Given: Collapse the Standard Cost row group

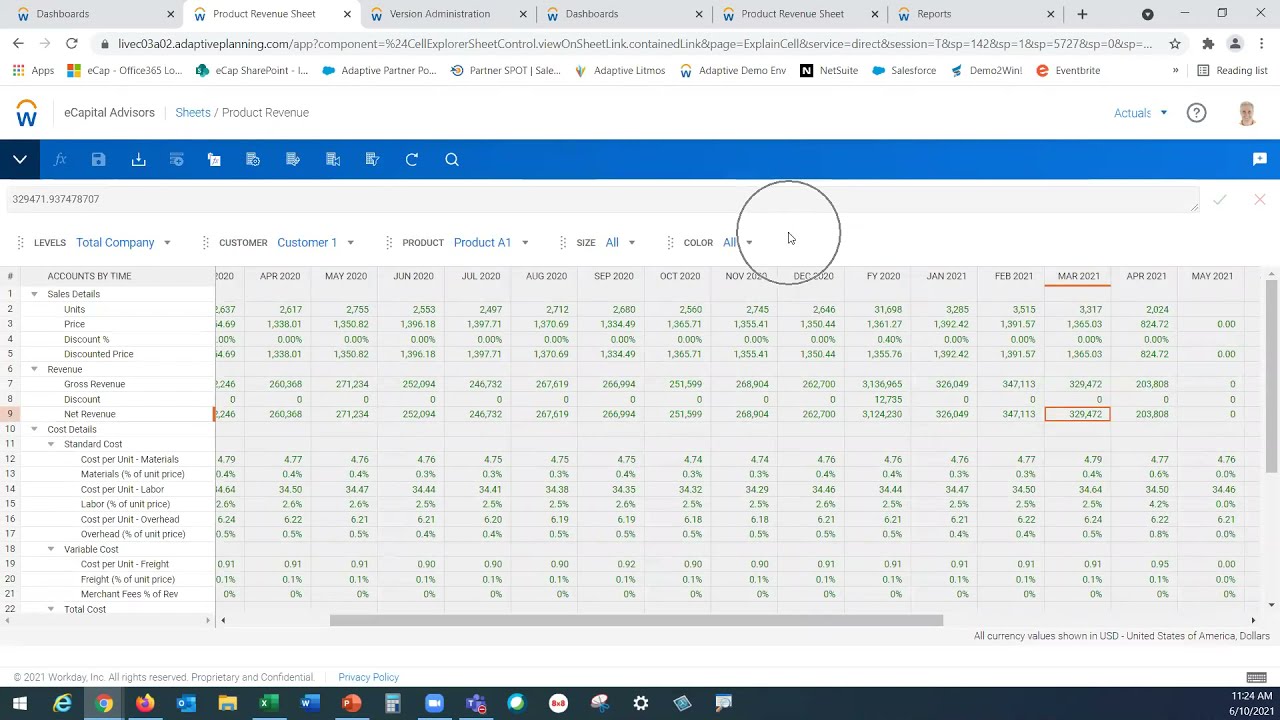Looking at the screenshot, I should pos(51,444).
